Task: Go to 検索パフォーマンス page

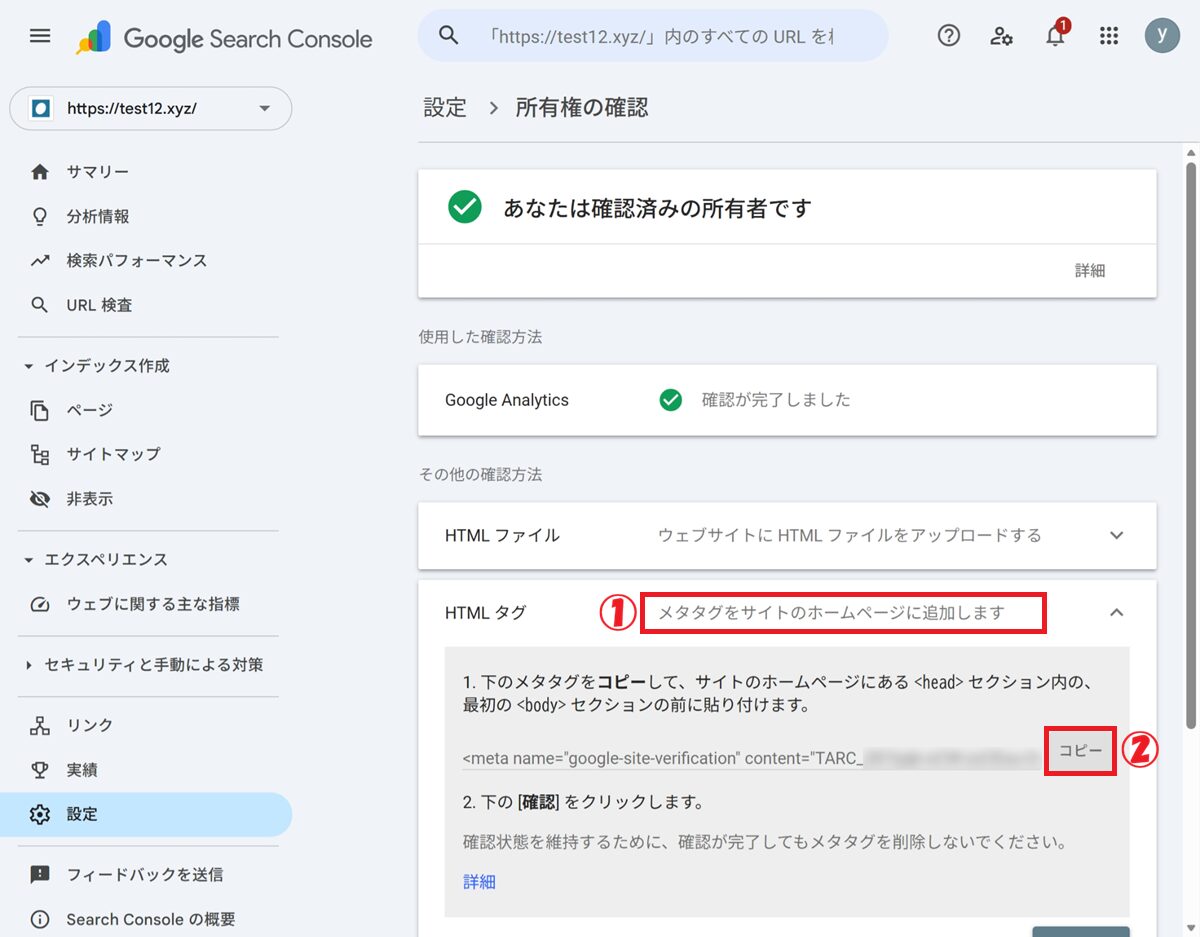Action: 136,260
